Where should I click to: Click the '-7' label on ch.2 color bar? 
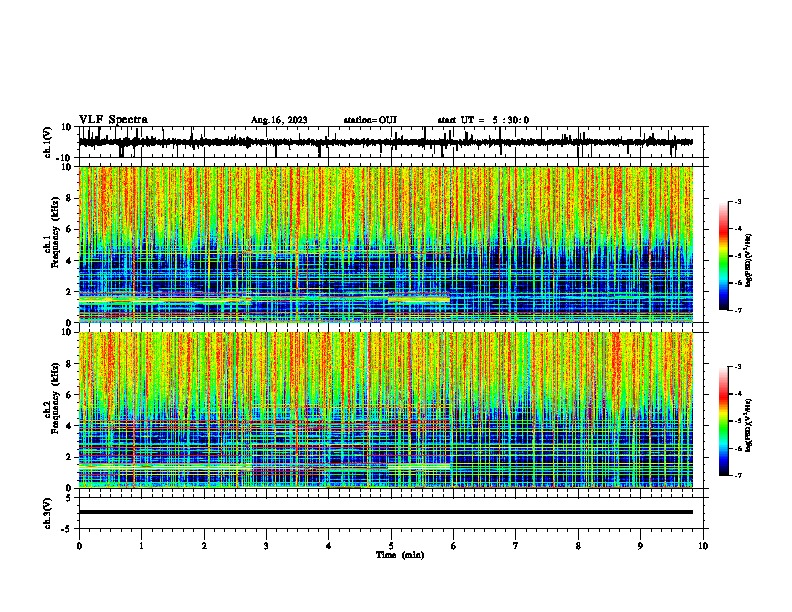point(737,475)
